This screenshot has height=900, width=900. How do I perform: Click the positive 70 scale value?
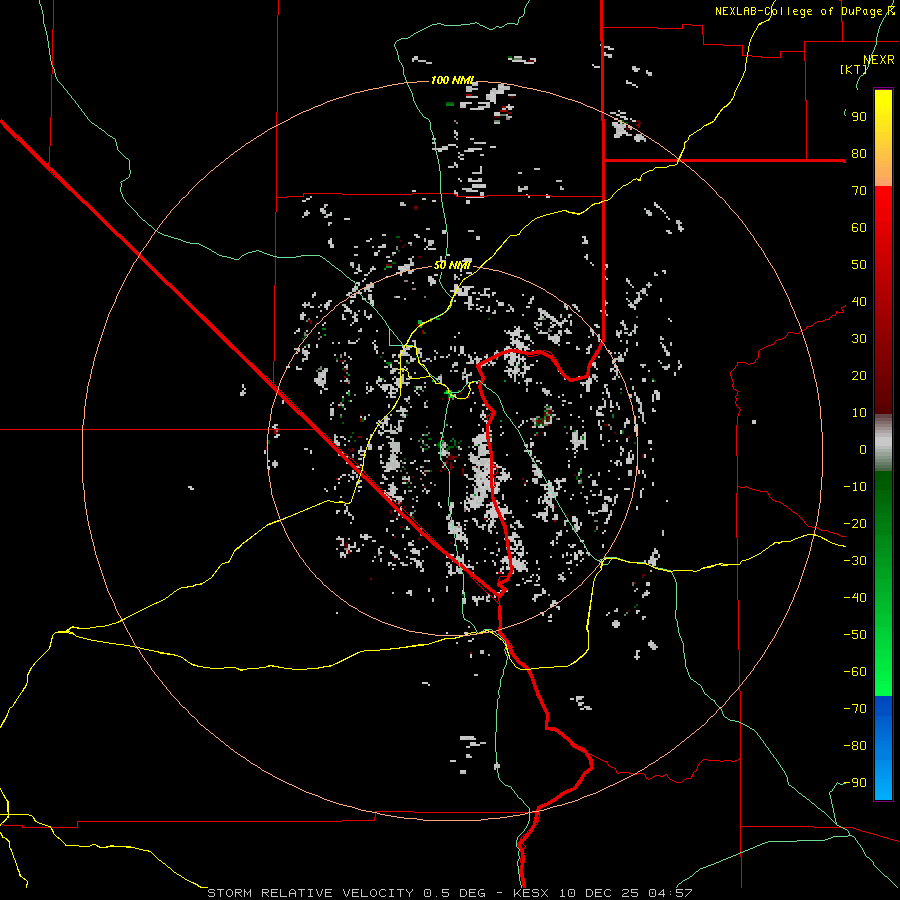859,191
